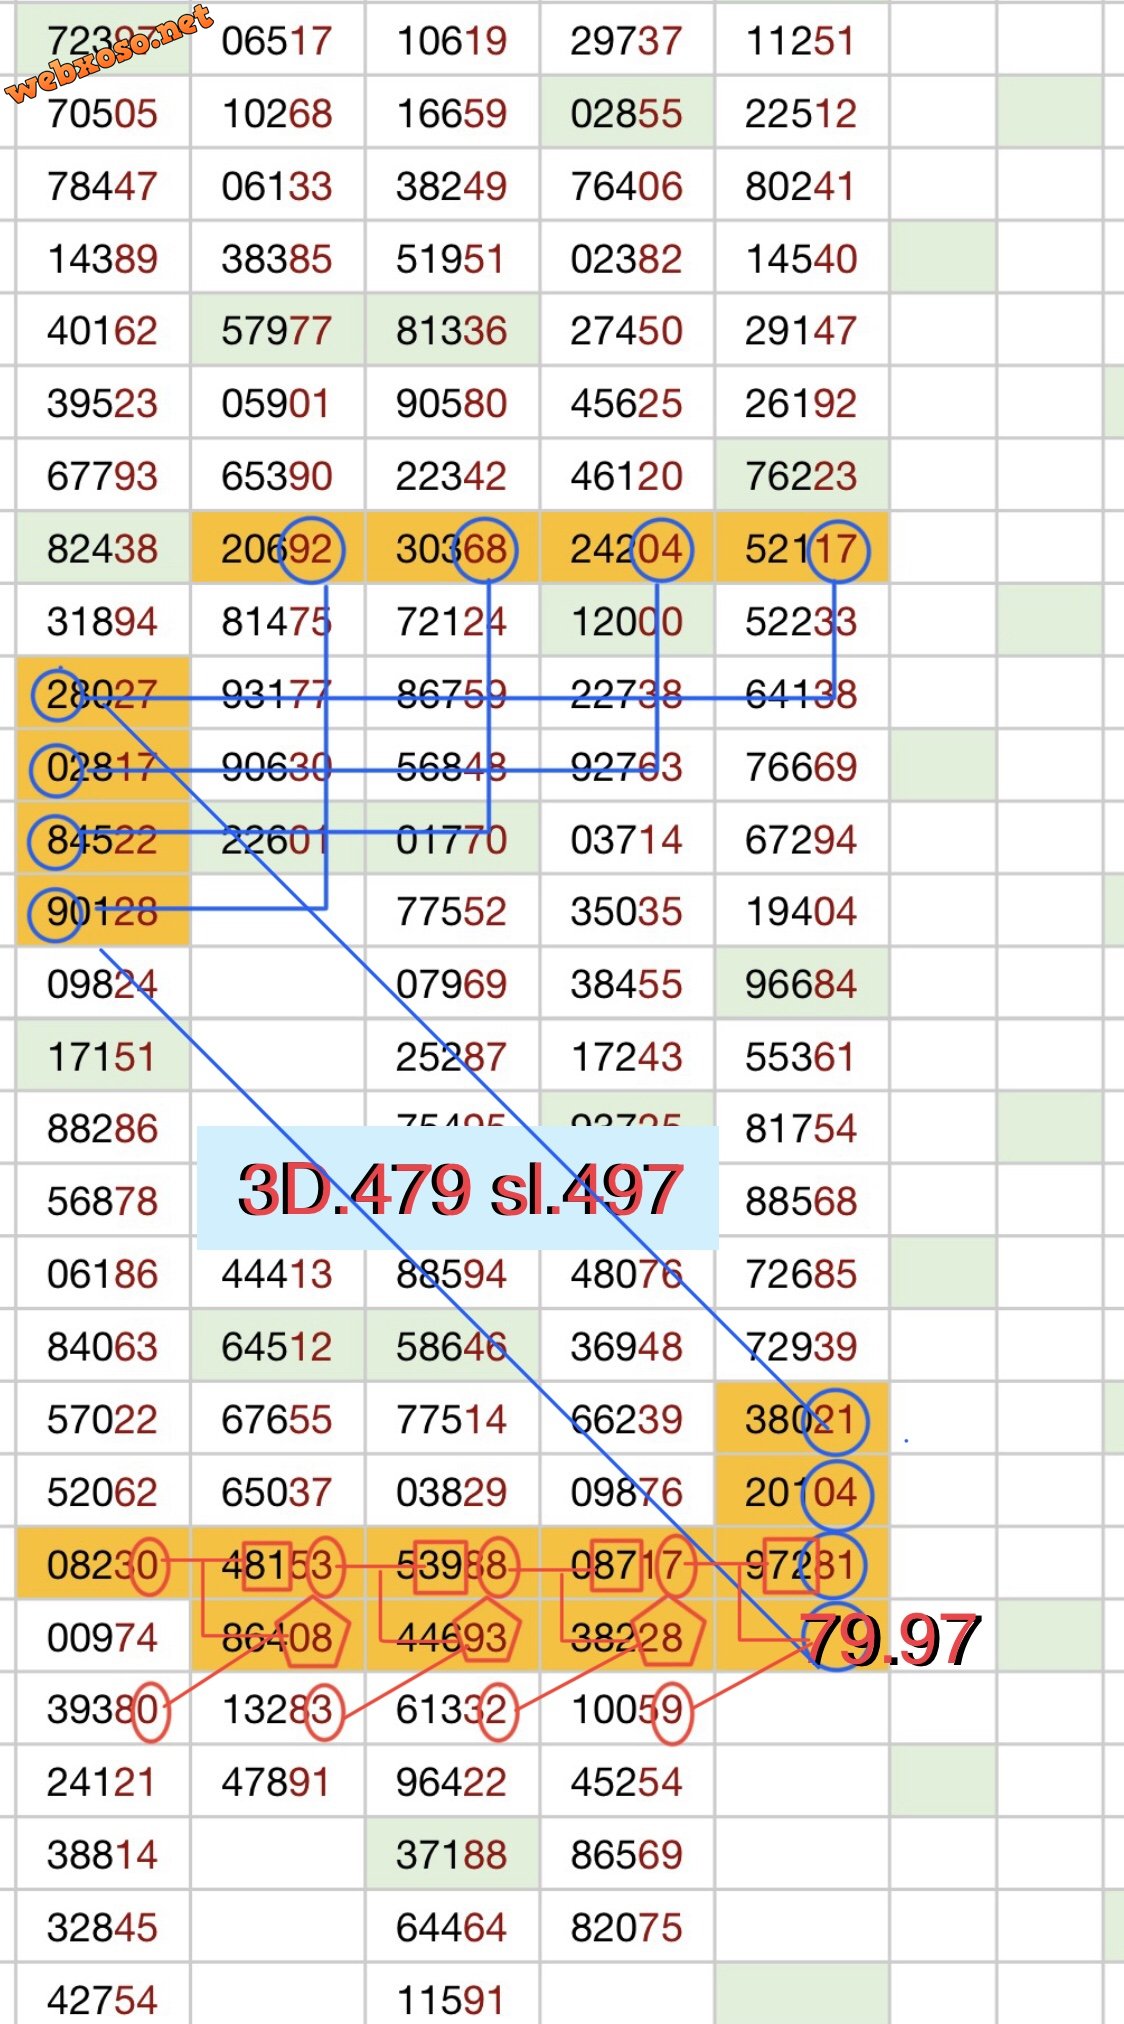1124x2024 pixels.
Task: Select cell with 09824
Action: [x=103, y=984]
